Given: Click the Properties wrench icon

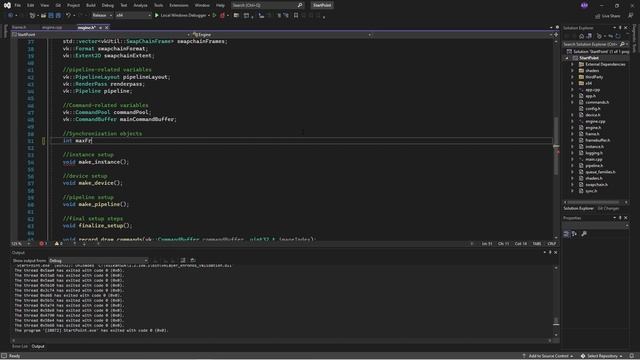Looking at the screenshot, I should click(x=584, y=233).
